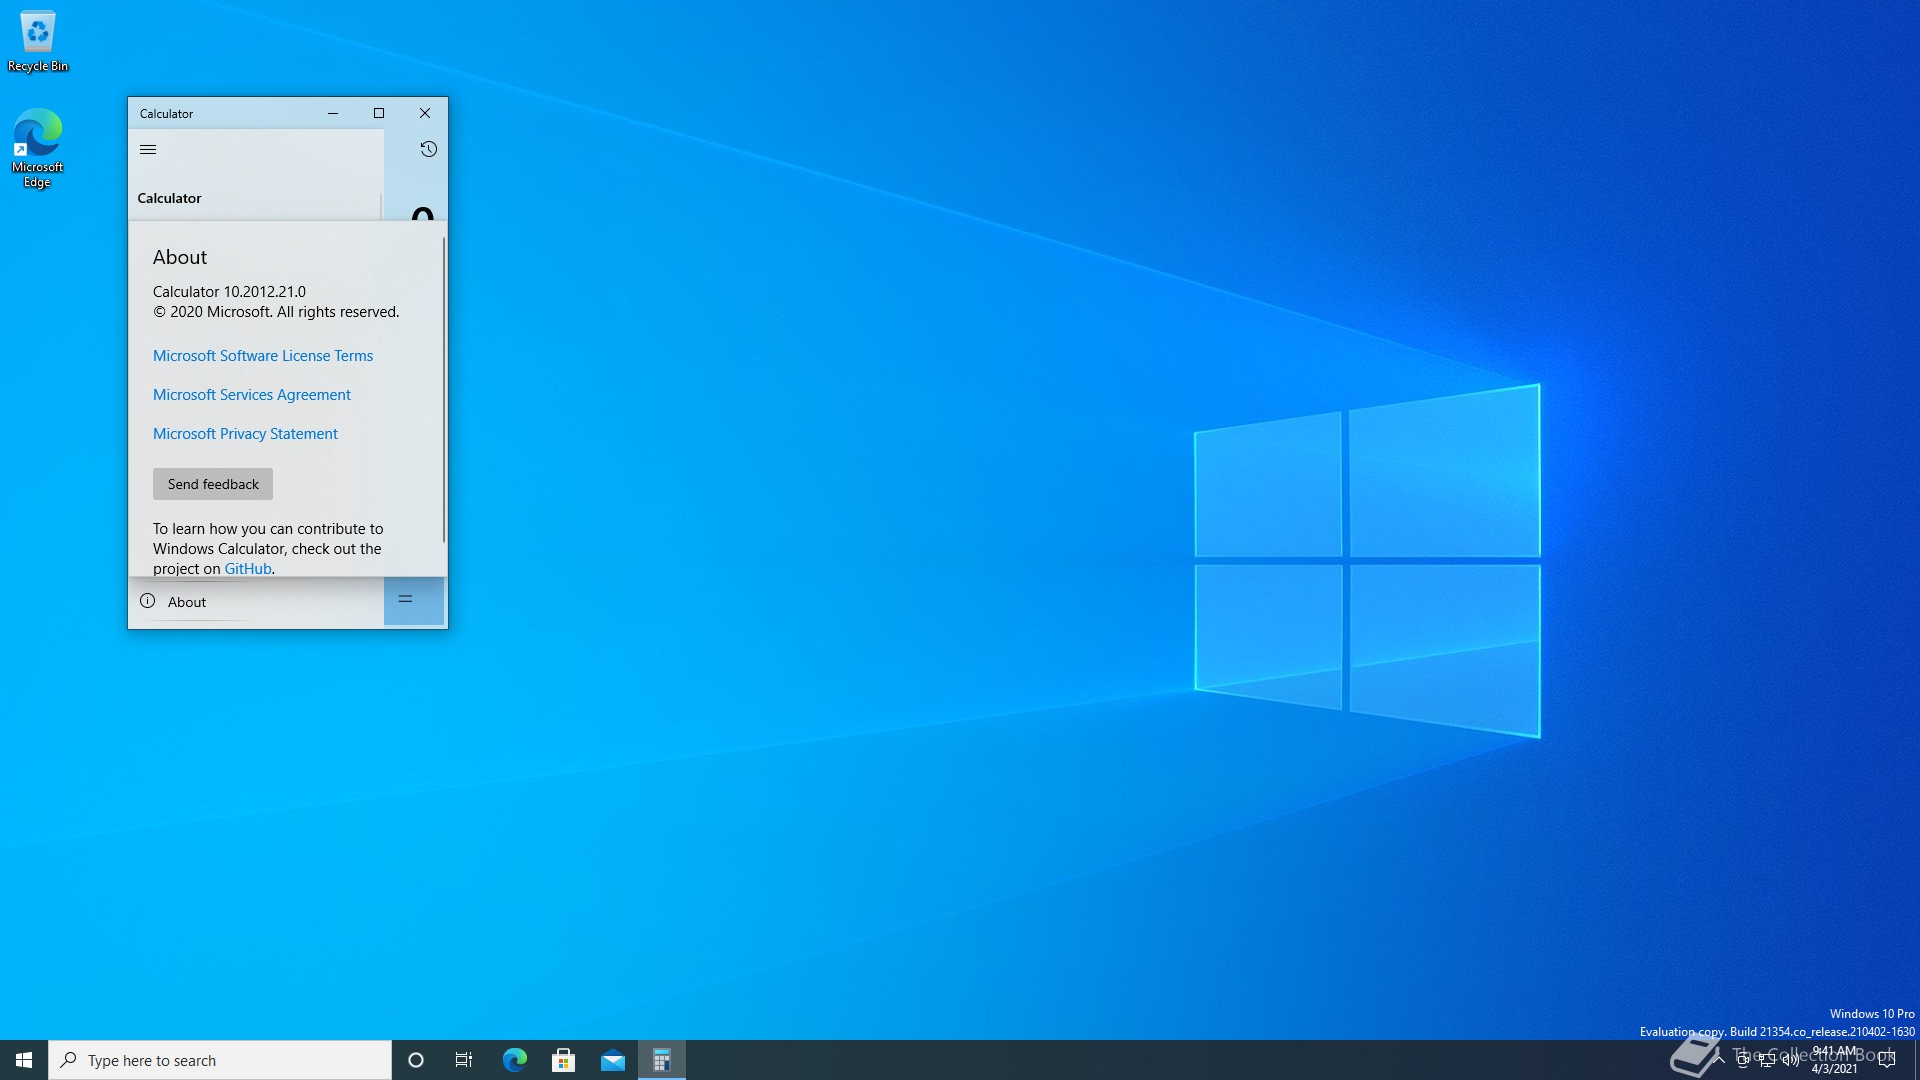Click Show desktop at taskbar end
The width and height of the screenshot is (1920, 1080).
[x=1916, y=1060]
